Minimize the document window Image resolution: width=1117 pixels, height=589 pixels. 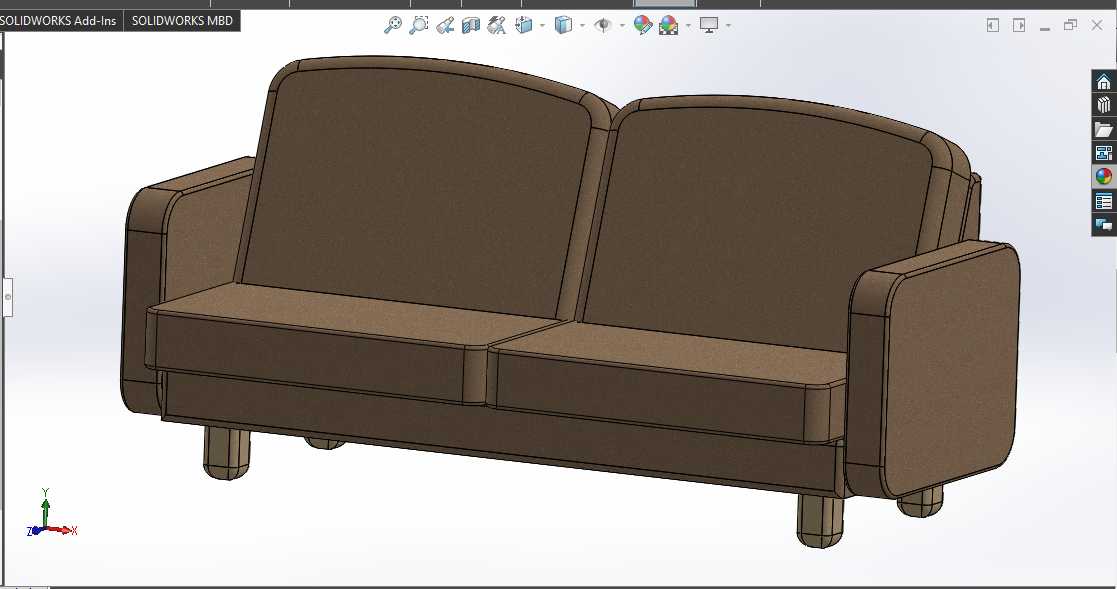tap(1045, 27)
